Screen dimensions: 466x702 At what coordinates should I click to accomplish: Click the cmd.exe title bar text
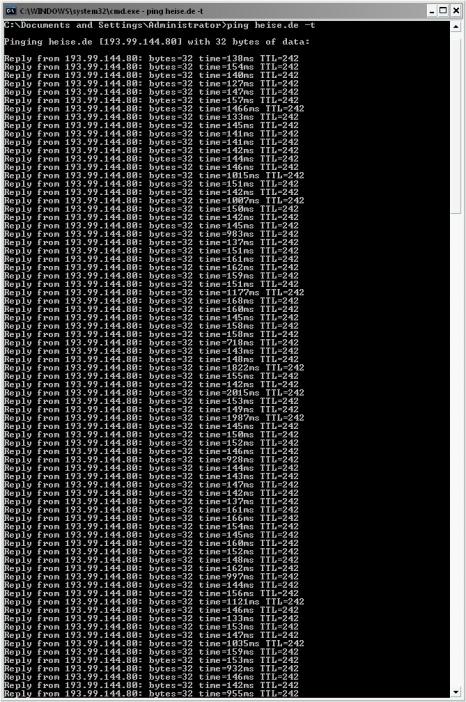[111, 11]
